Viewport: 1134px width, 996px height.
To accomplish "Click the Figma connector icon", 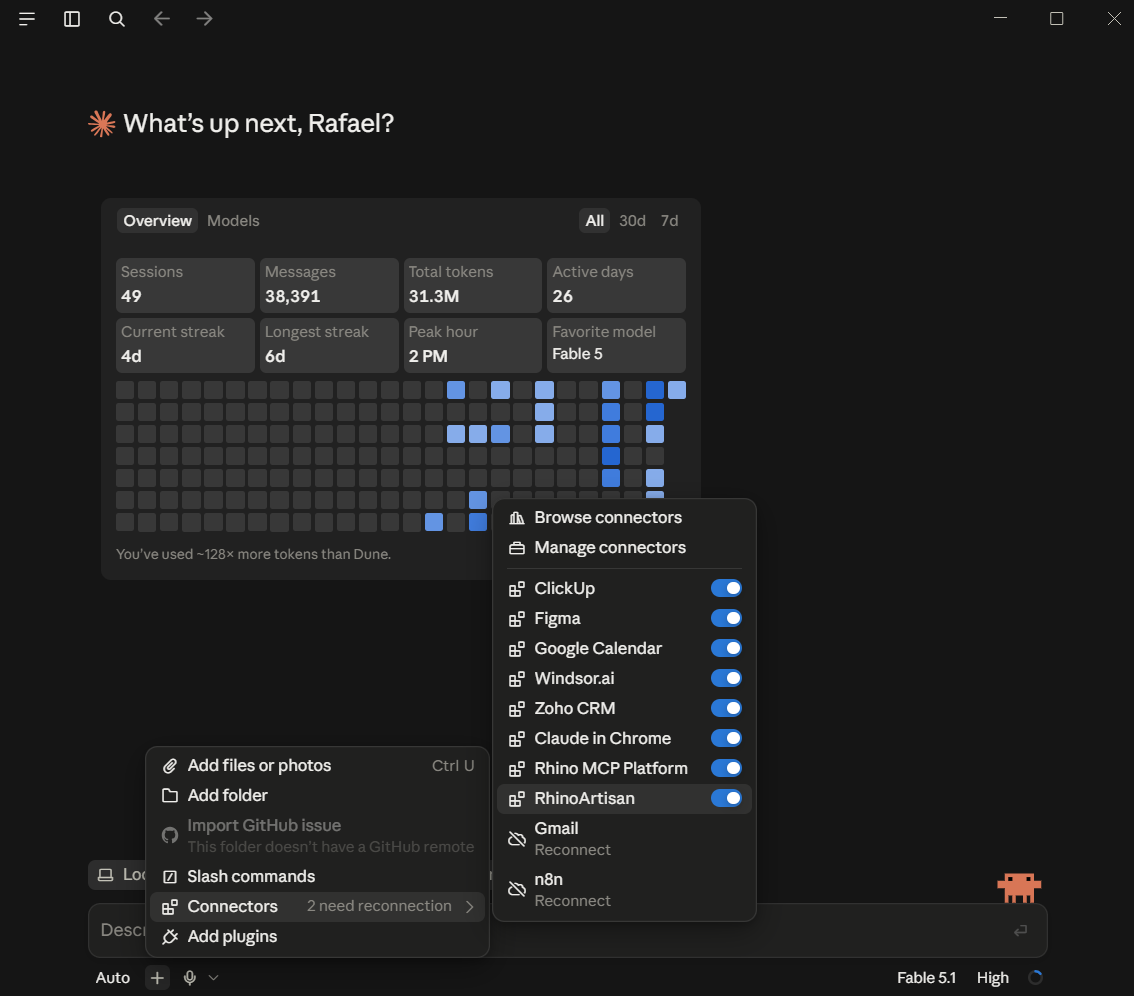I will point(516,619).
